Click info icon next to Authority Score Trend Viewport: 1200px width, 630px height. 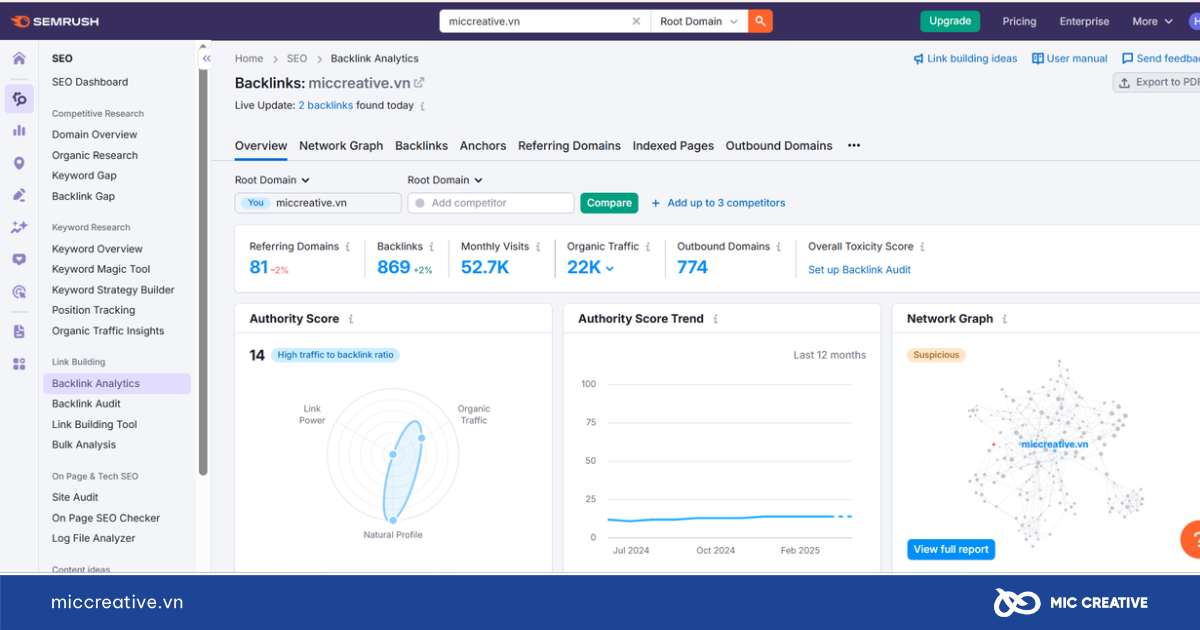pos(715,319)
